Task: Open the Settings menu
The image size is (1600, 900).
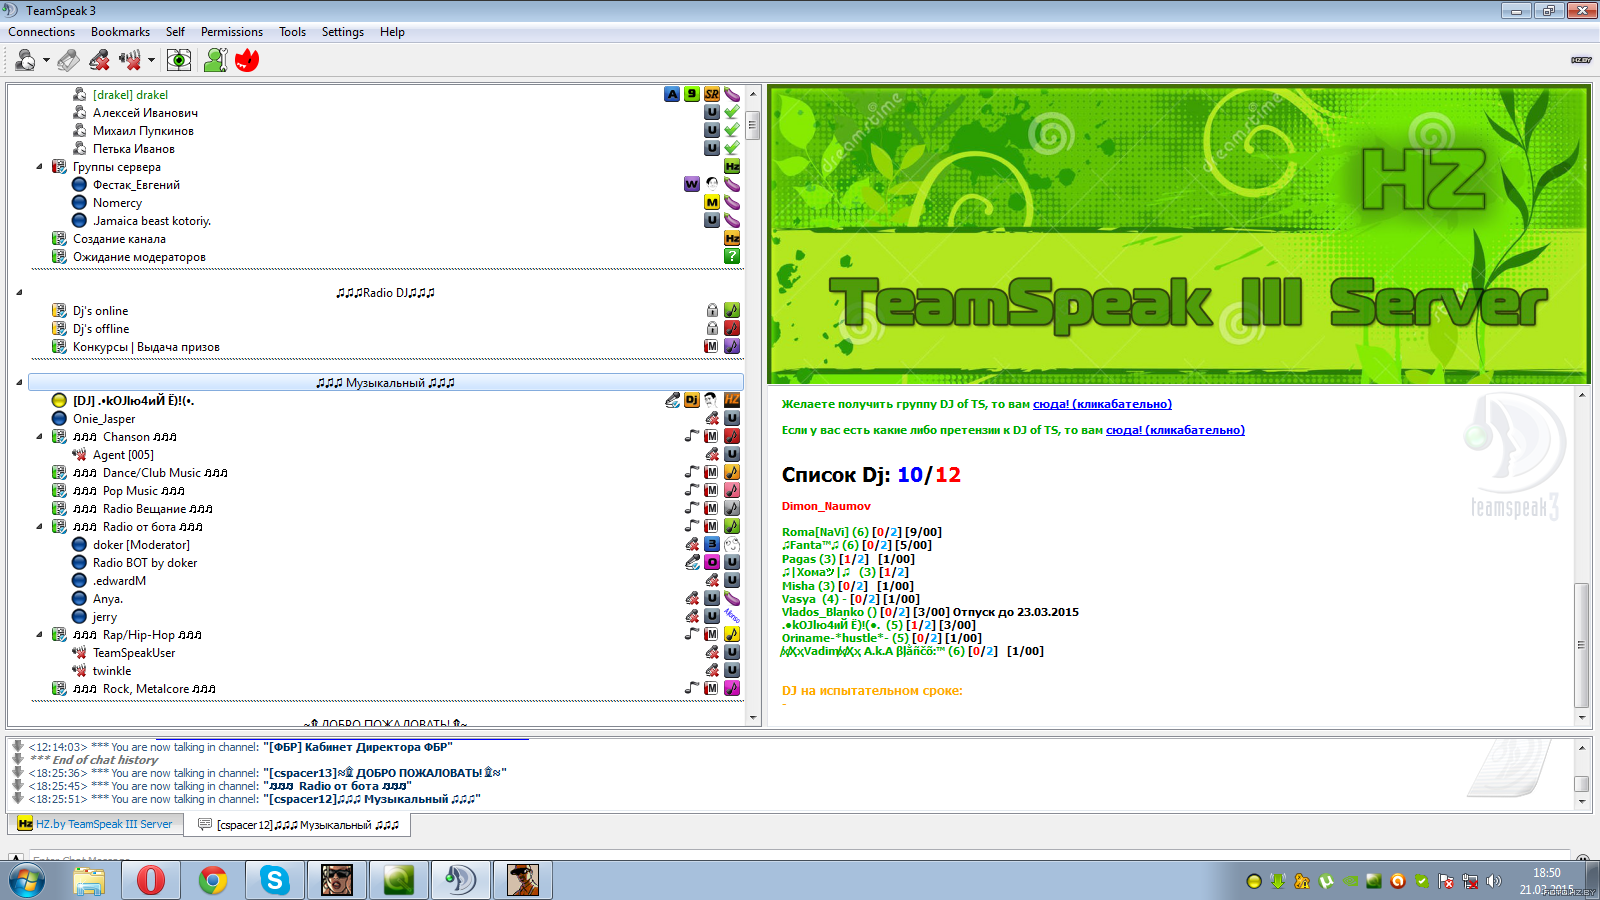Action: (x=343, y=32)
